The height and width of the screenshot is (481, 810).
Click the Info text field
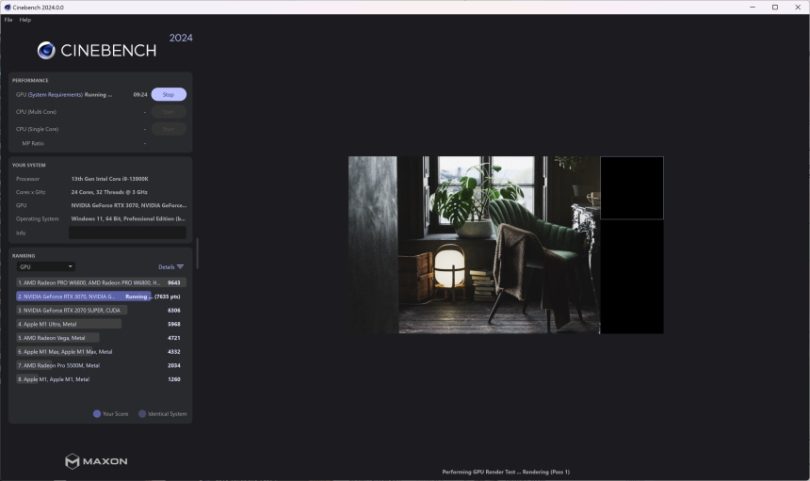[127, 232]
